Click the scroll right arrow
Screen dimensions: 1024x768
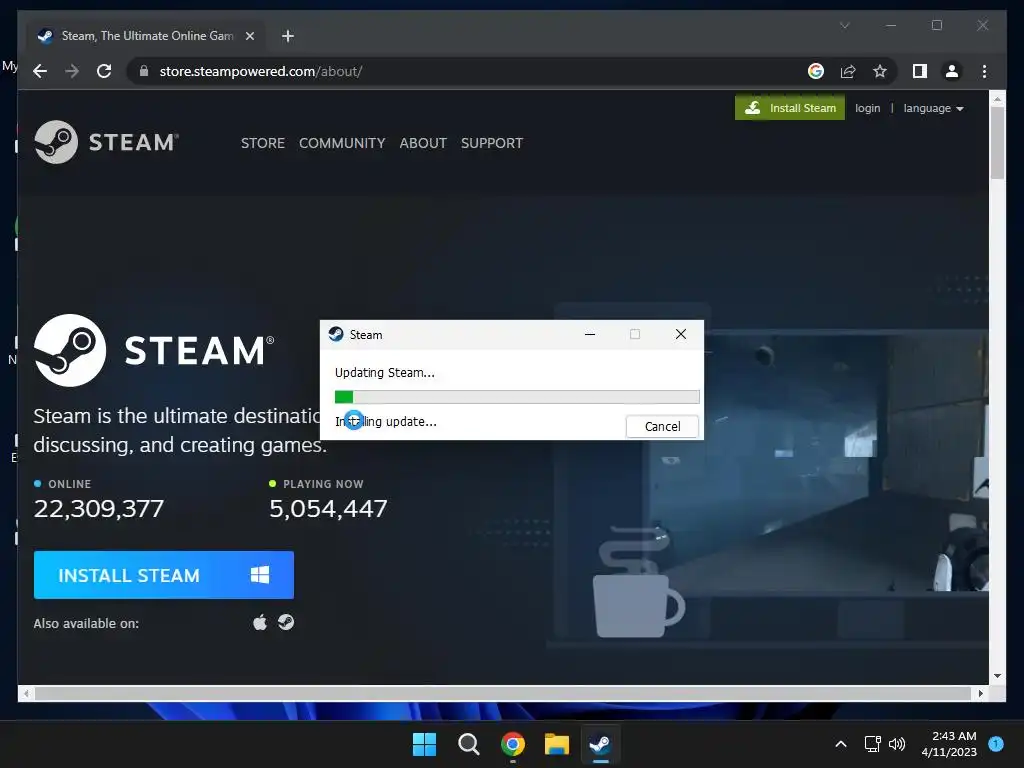[x=981, y=694]
